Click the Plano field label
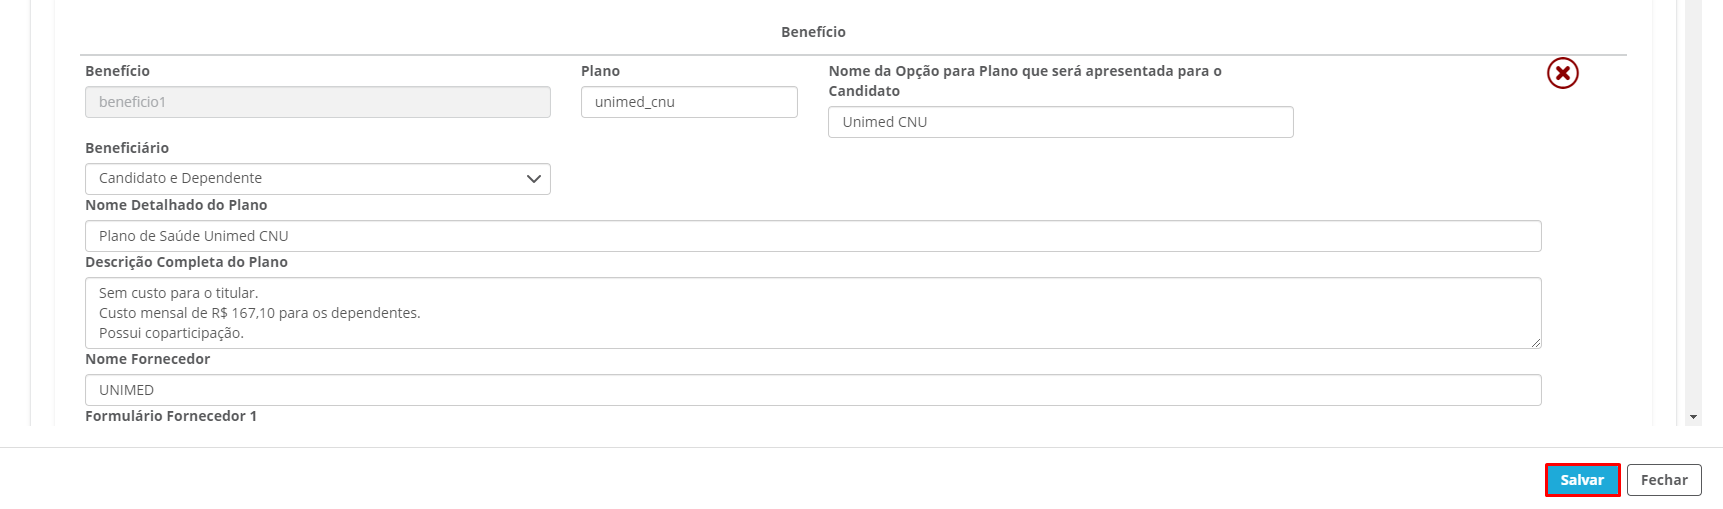The width and height of the screenshot is (1723, 509). pyautogui.click(x=600, y=71)
